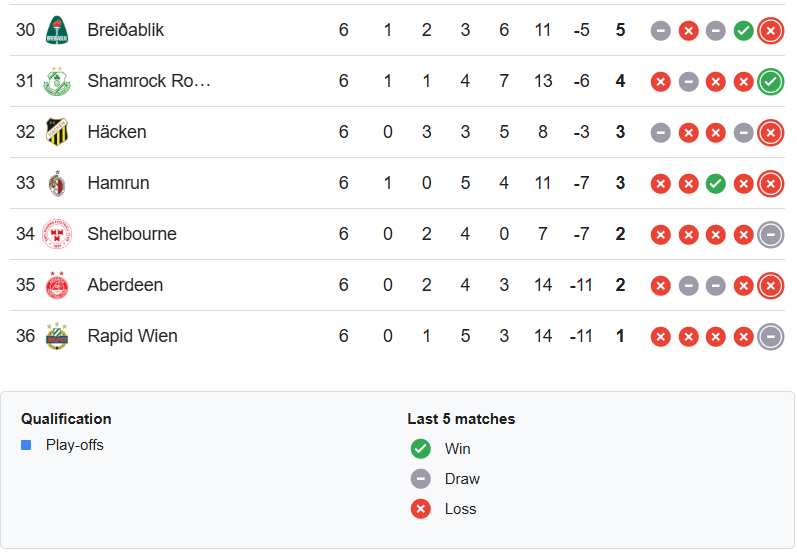Click the Loss legend icon
This screenshot has height=555, width=797.
click(x=421, y=509)
